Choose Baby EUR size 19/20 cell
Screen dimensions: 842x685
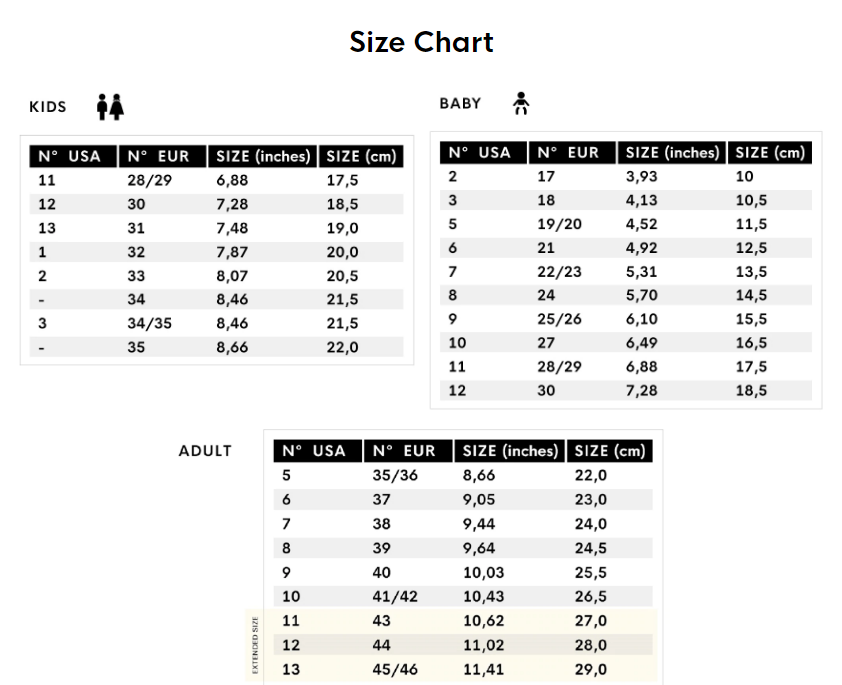pyautogui.click(x=559, y=224)
